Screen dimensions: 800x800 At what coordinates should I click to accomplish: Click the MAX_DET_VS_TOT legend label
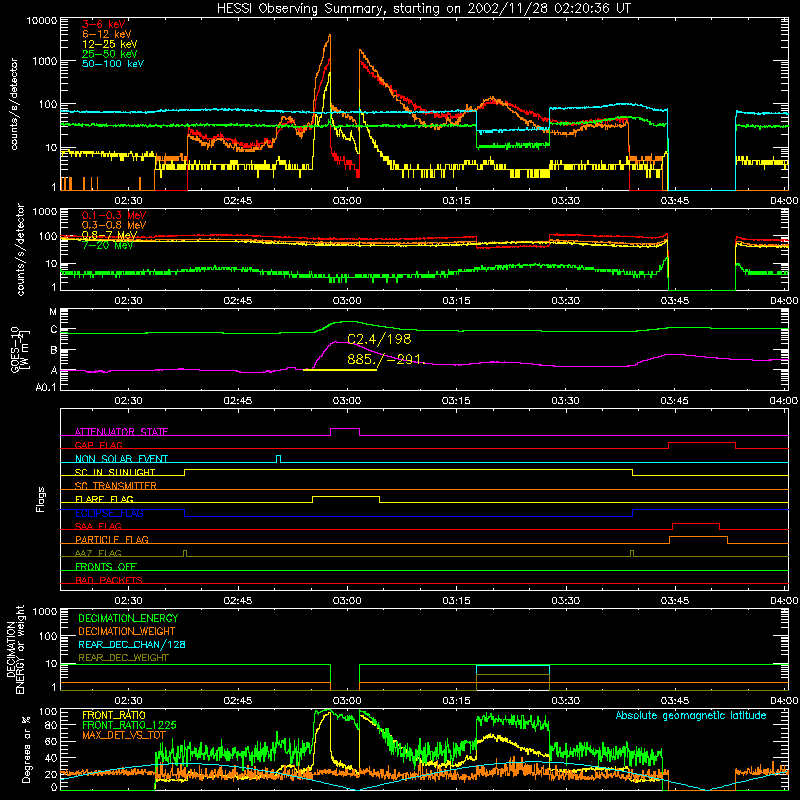123,735
